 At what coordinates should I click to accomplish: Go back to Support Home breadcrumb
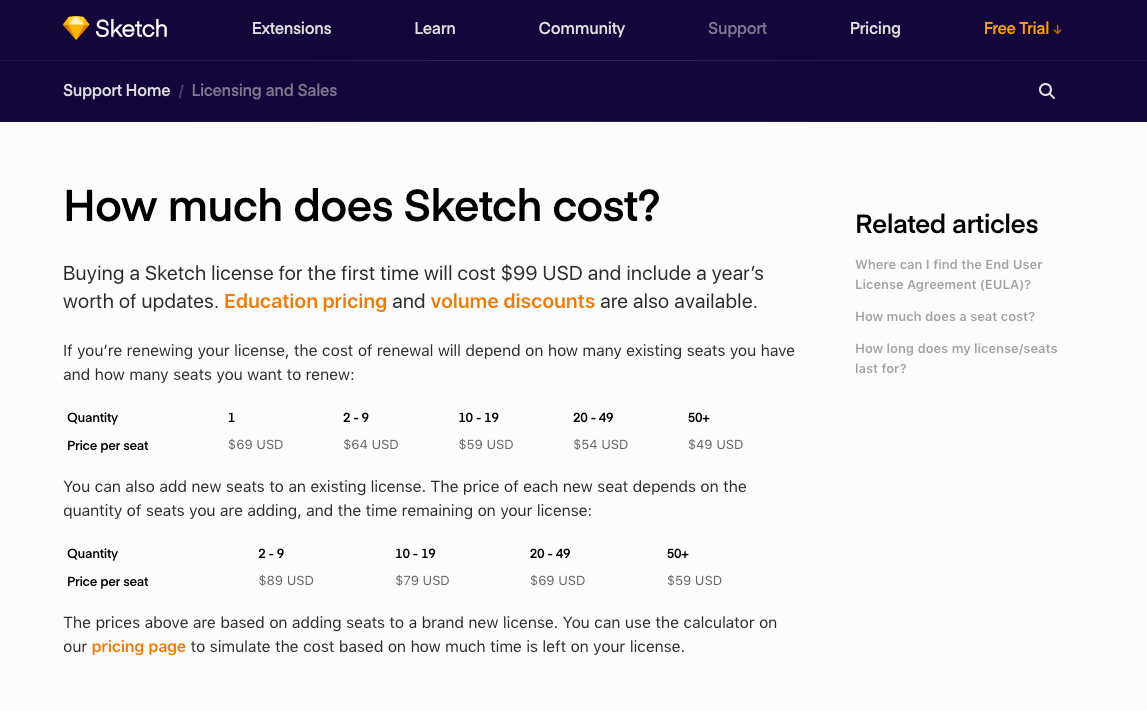tap(116, 91)
